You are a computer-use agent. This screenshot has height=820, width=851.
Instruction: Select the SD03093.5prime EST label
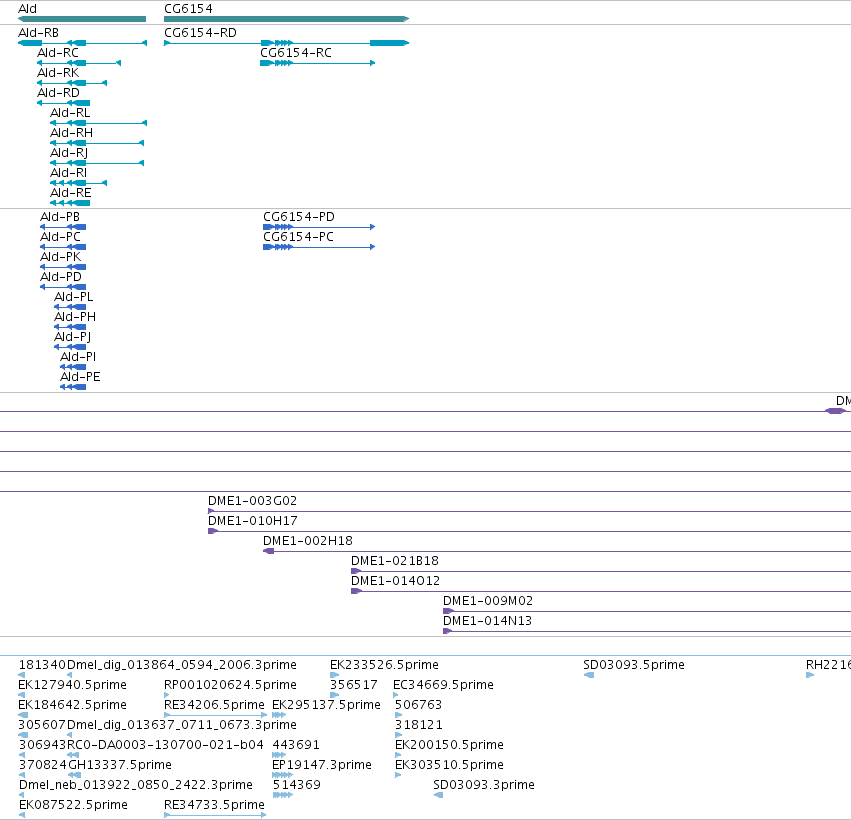coord(633,665)
